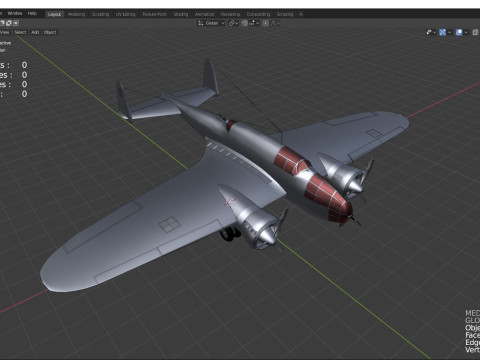This screenshot has width=480, height=360.
Task: Switch to the Animation workspace tab
Action: click(x=204, y=14)
